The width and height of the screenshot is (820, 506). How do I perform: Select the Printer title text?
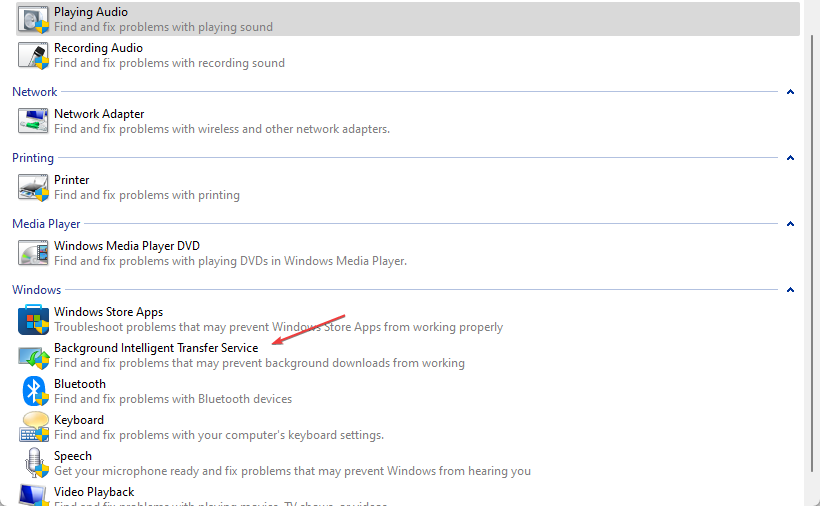tap(72, 180)
